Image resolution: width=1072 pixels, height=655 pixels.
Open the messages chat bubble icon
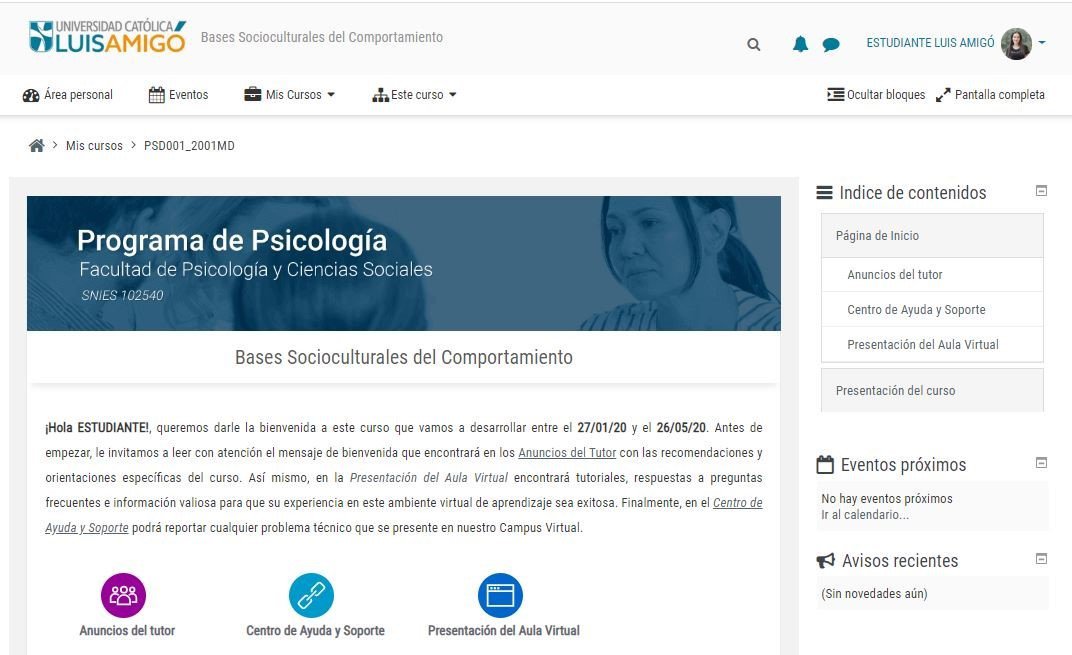[x=831, y=45]
